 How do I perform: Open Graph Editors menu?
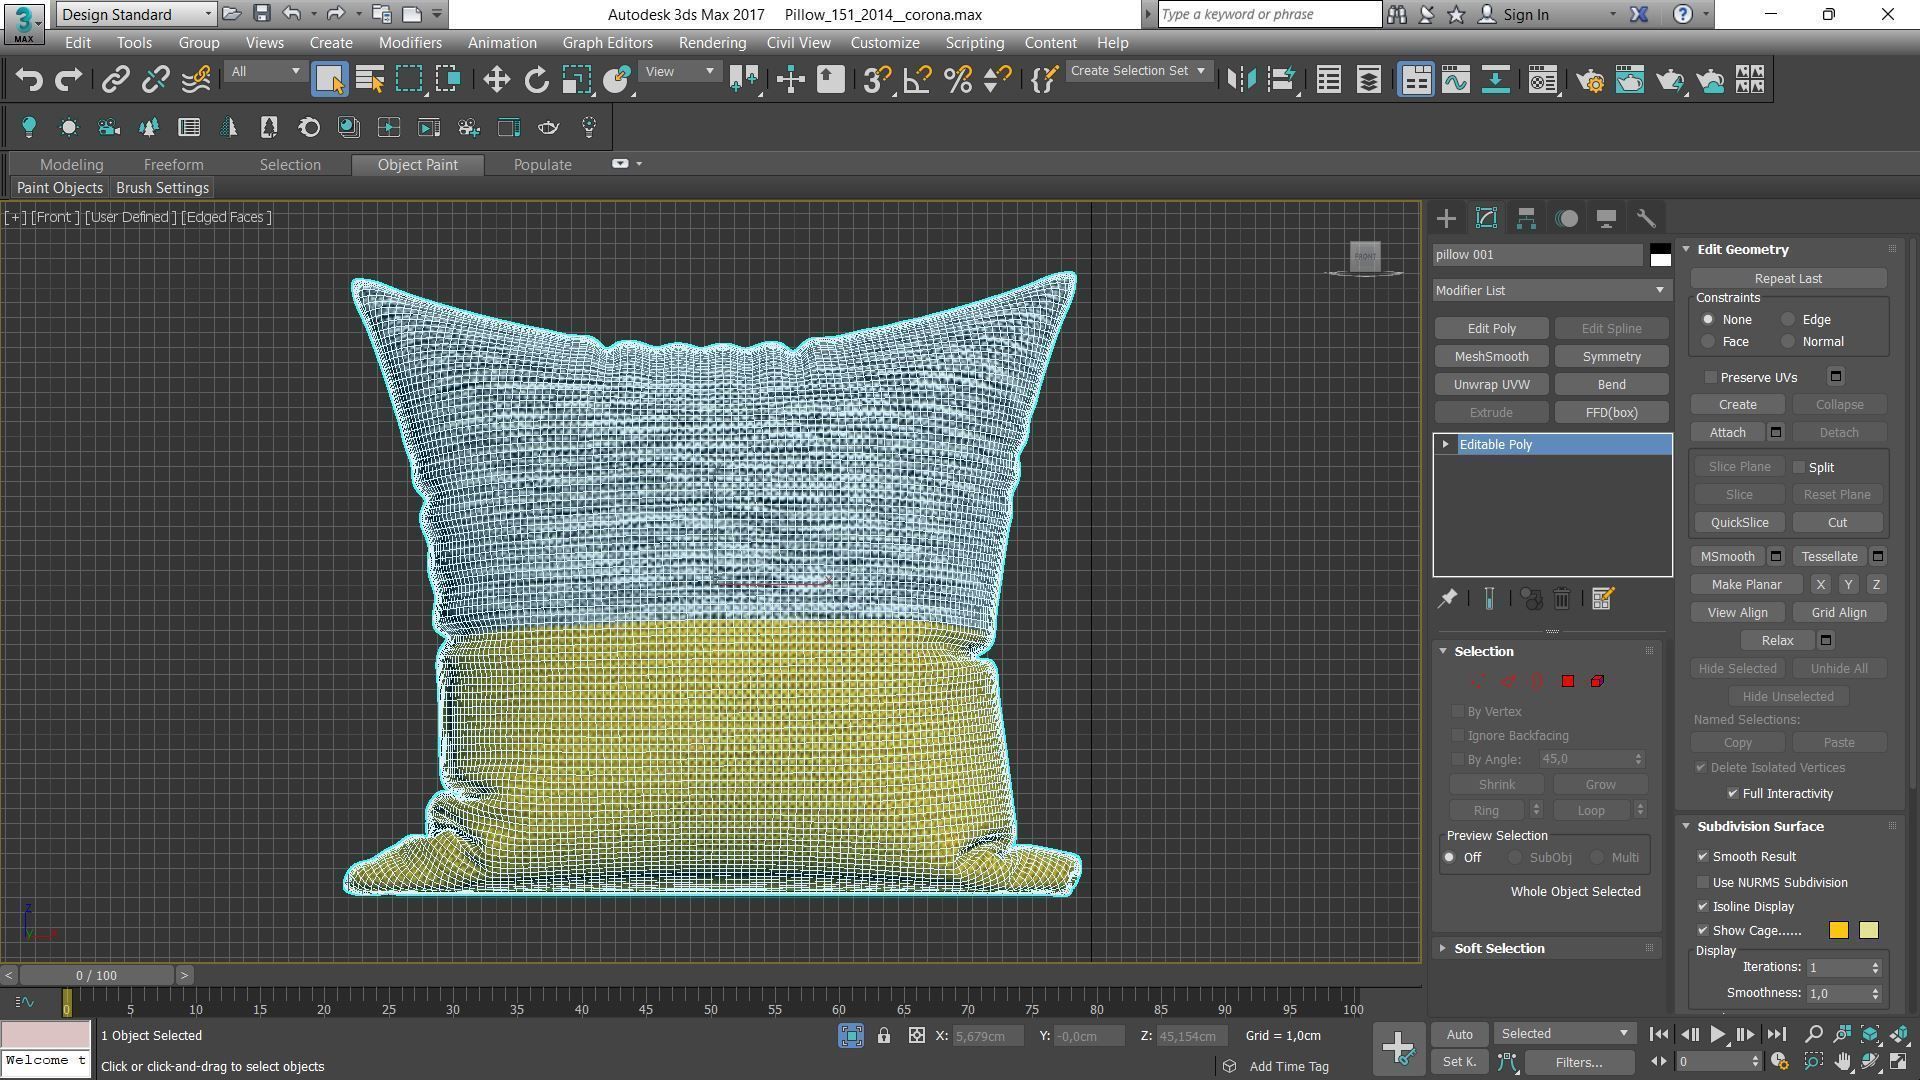[x=607, y=43]
